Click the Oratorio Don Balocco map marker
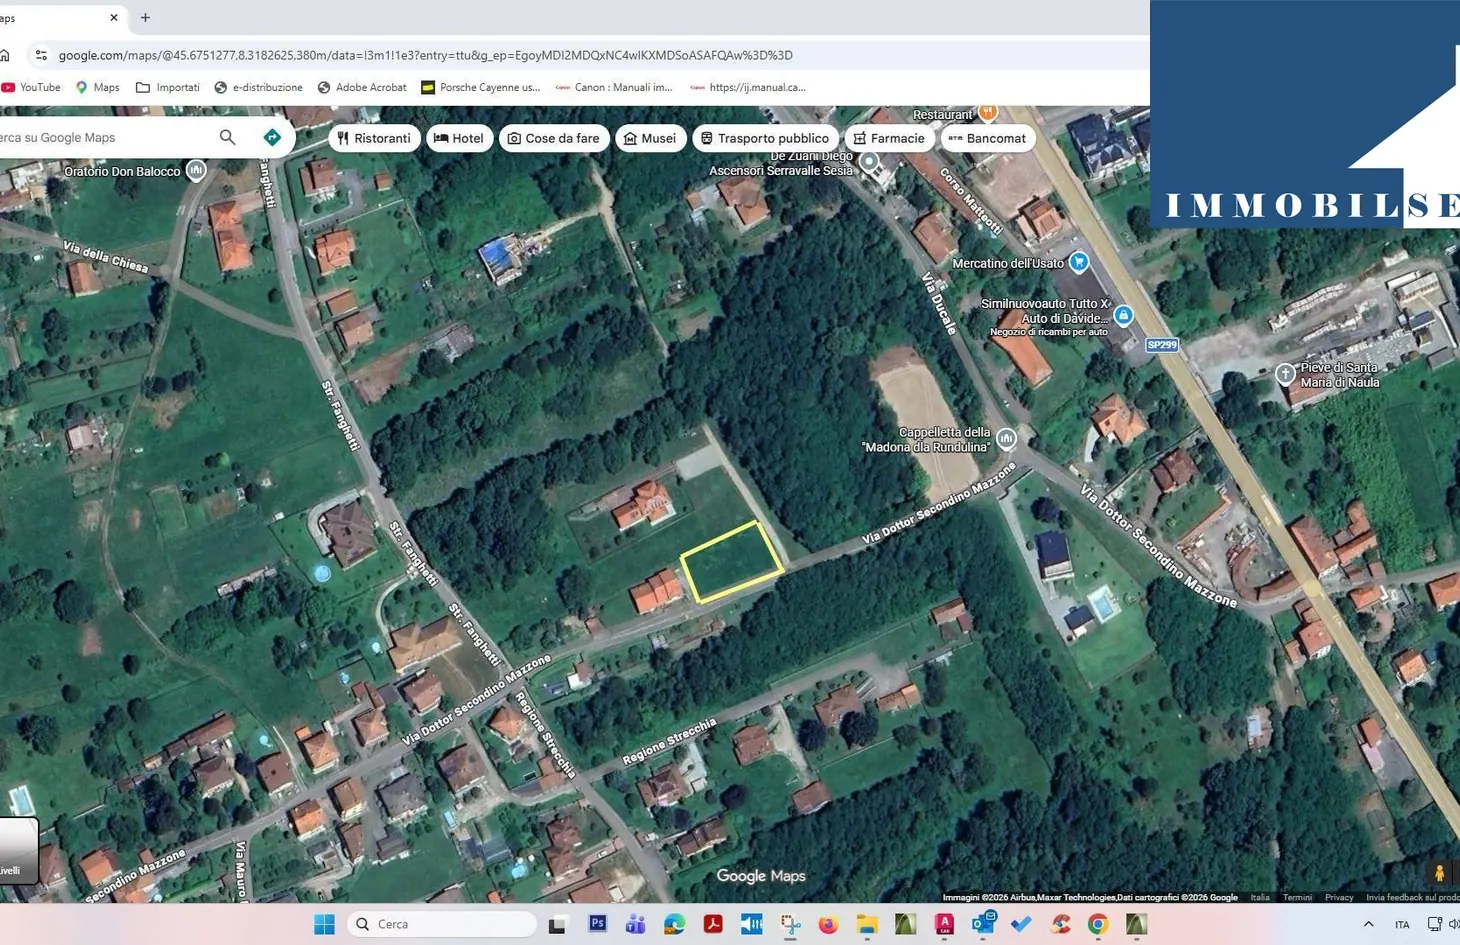 coord(196,171)
